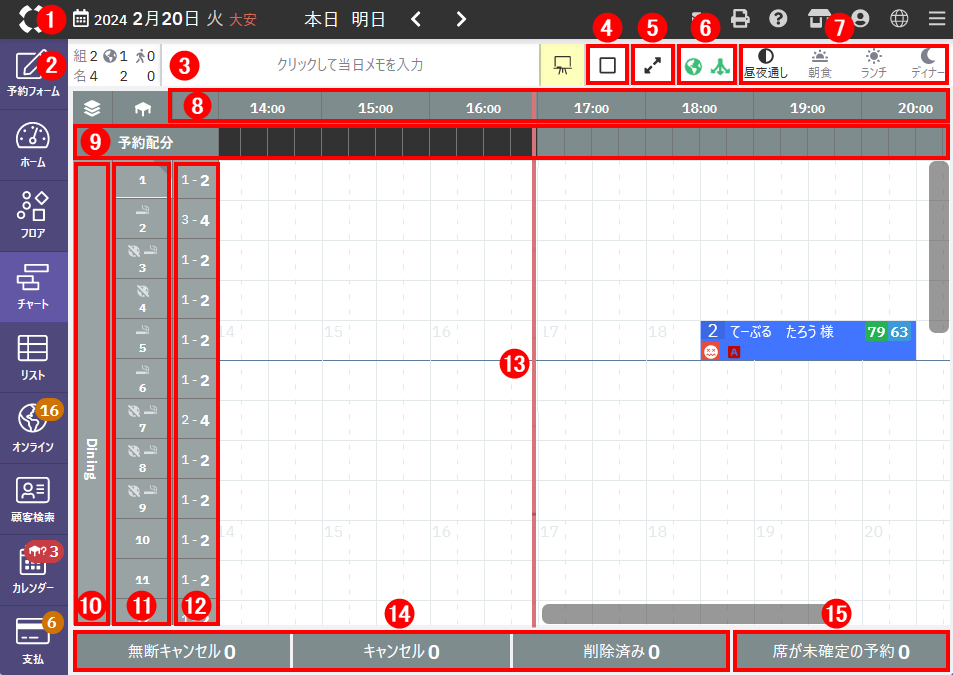Open the date picker showing 2月20日
The image size is (953, 675).
(x=150, y=19)
